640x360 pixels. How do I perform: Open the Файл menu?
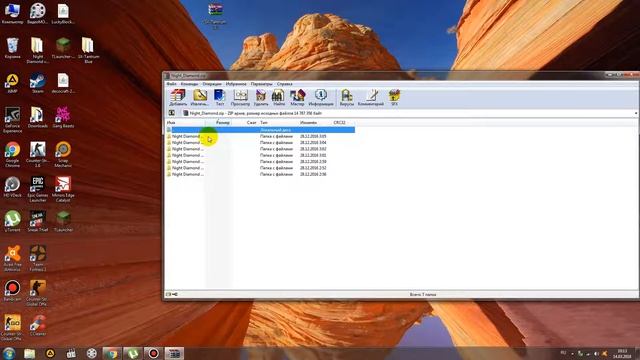pos(171,84)
